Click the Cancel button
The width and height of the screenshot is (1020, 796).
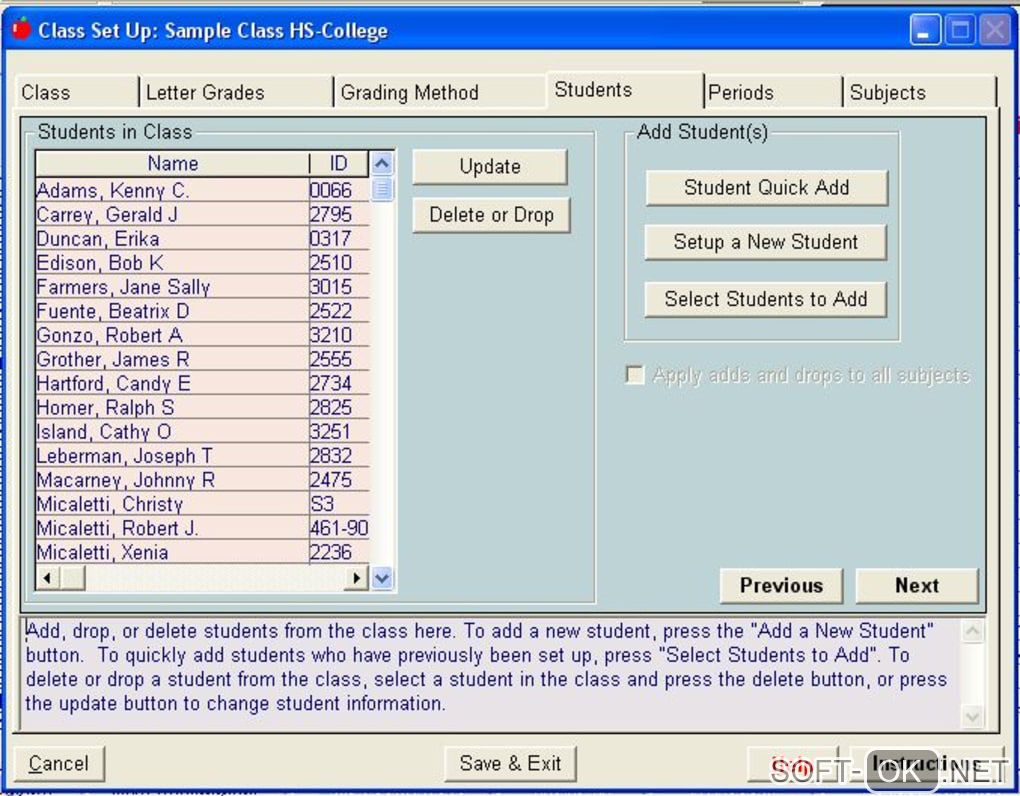[59, 763]
